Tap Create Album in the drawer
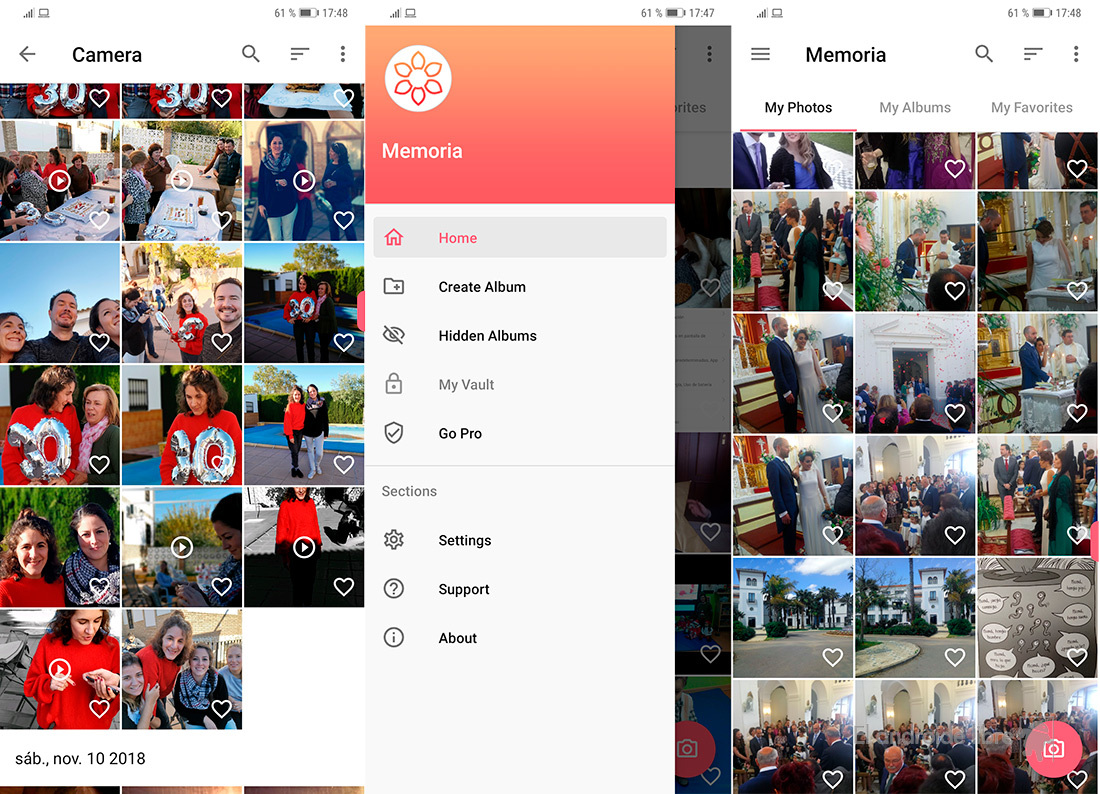This screenshot has height=794, width=1100. click(481, 287)
